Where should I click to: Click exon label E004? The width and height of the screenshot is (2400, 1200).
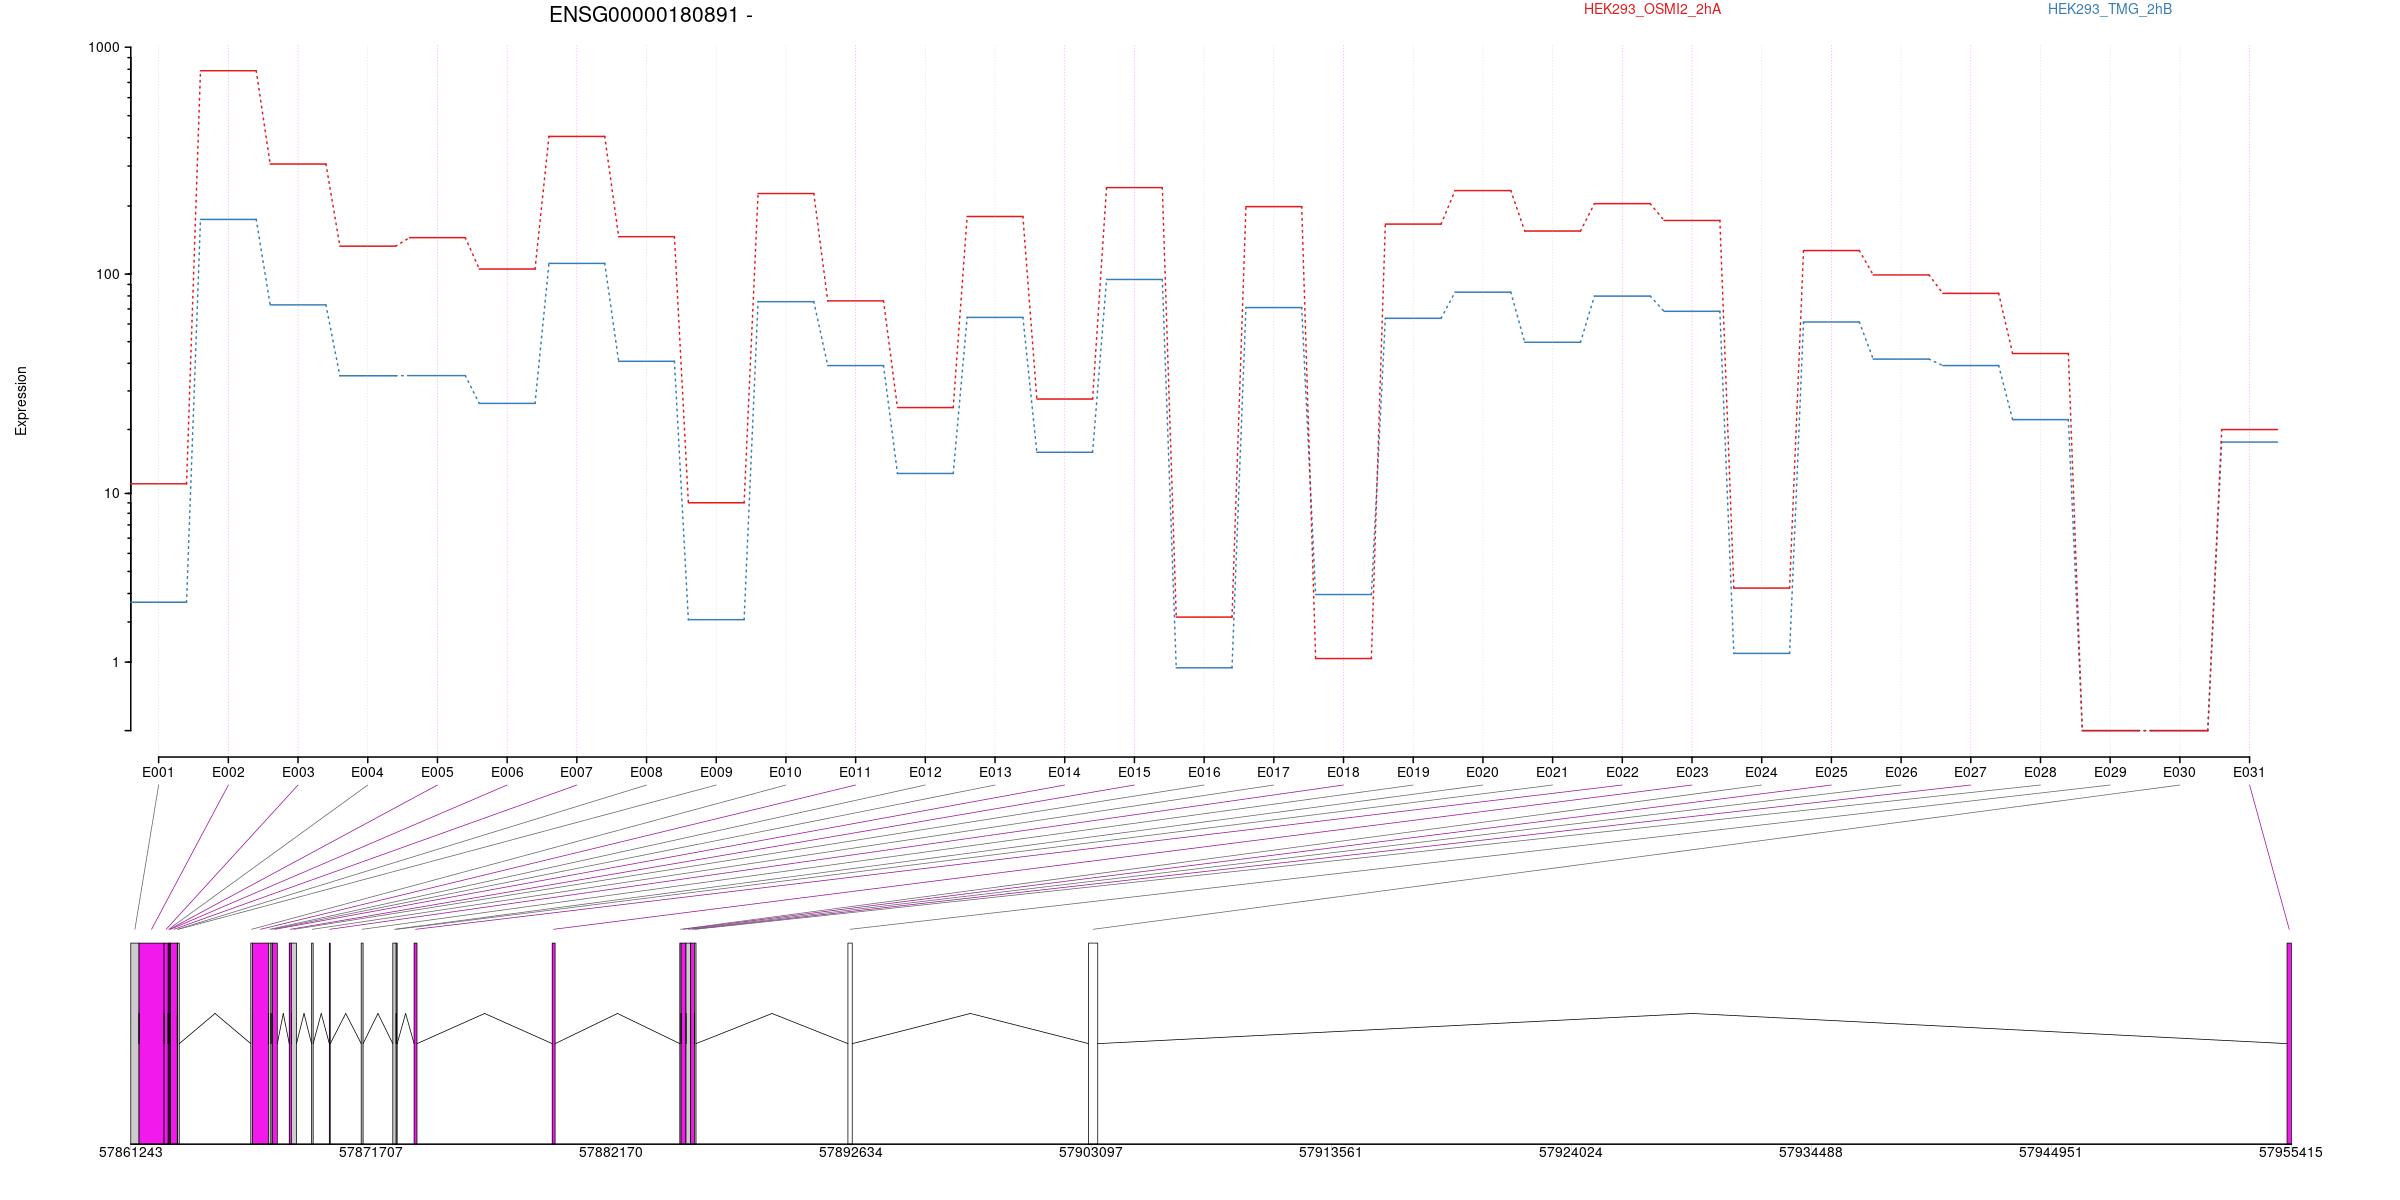click(x=367, y=772)
